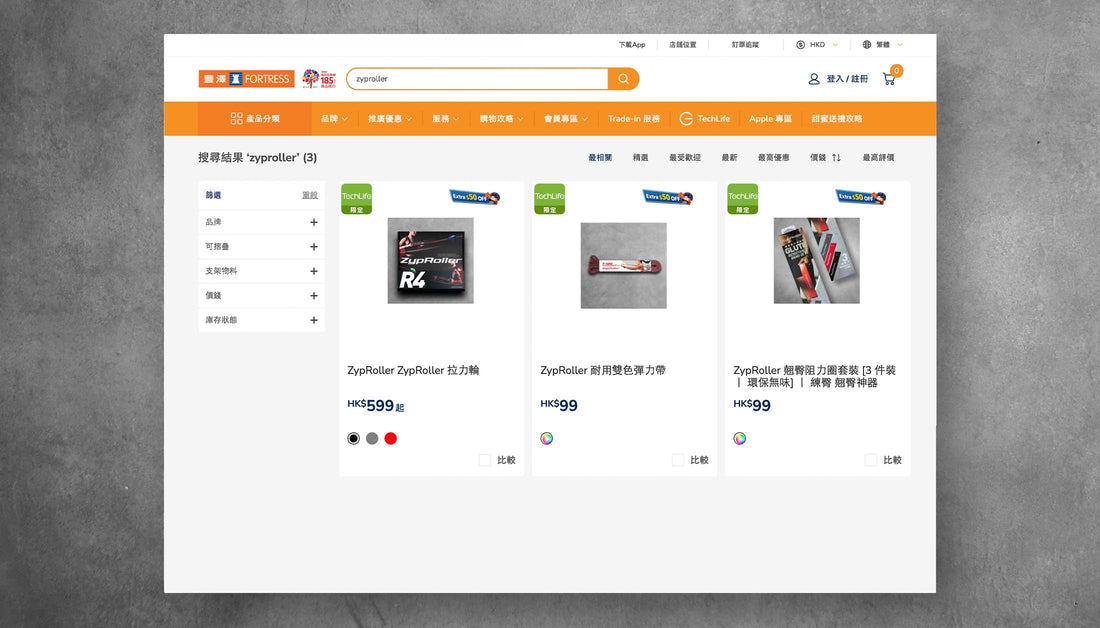Tick 比較 checkbox for 耐用雙色彈力帶
This screenshot has height=628, width=1100.
click(x=678, y=460)
